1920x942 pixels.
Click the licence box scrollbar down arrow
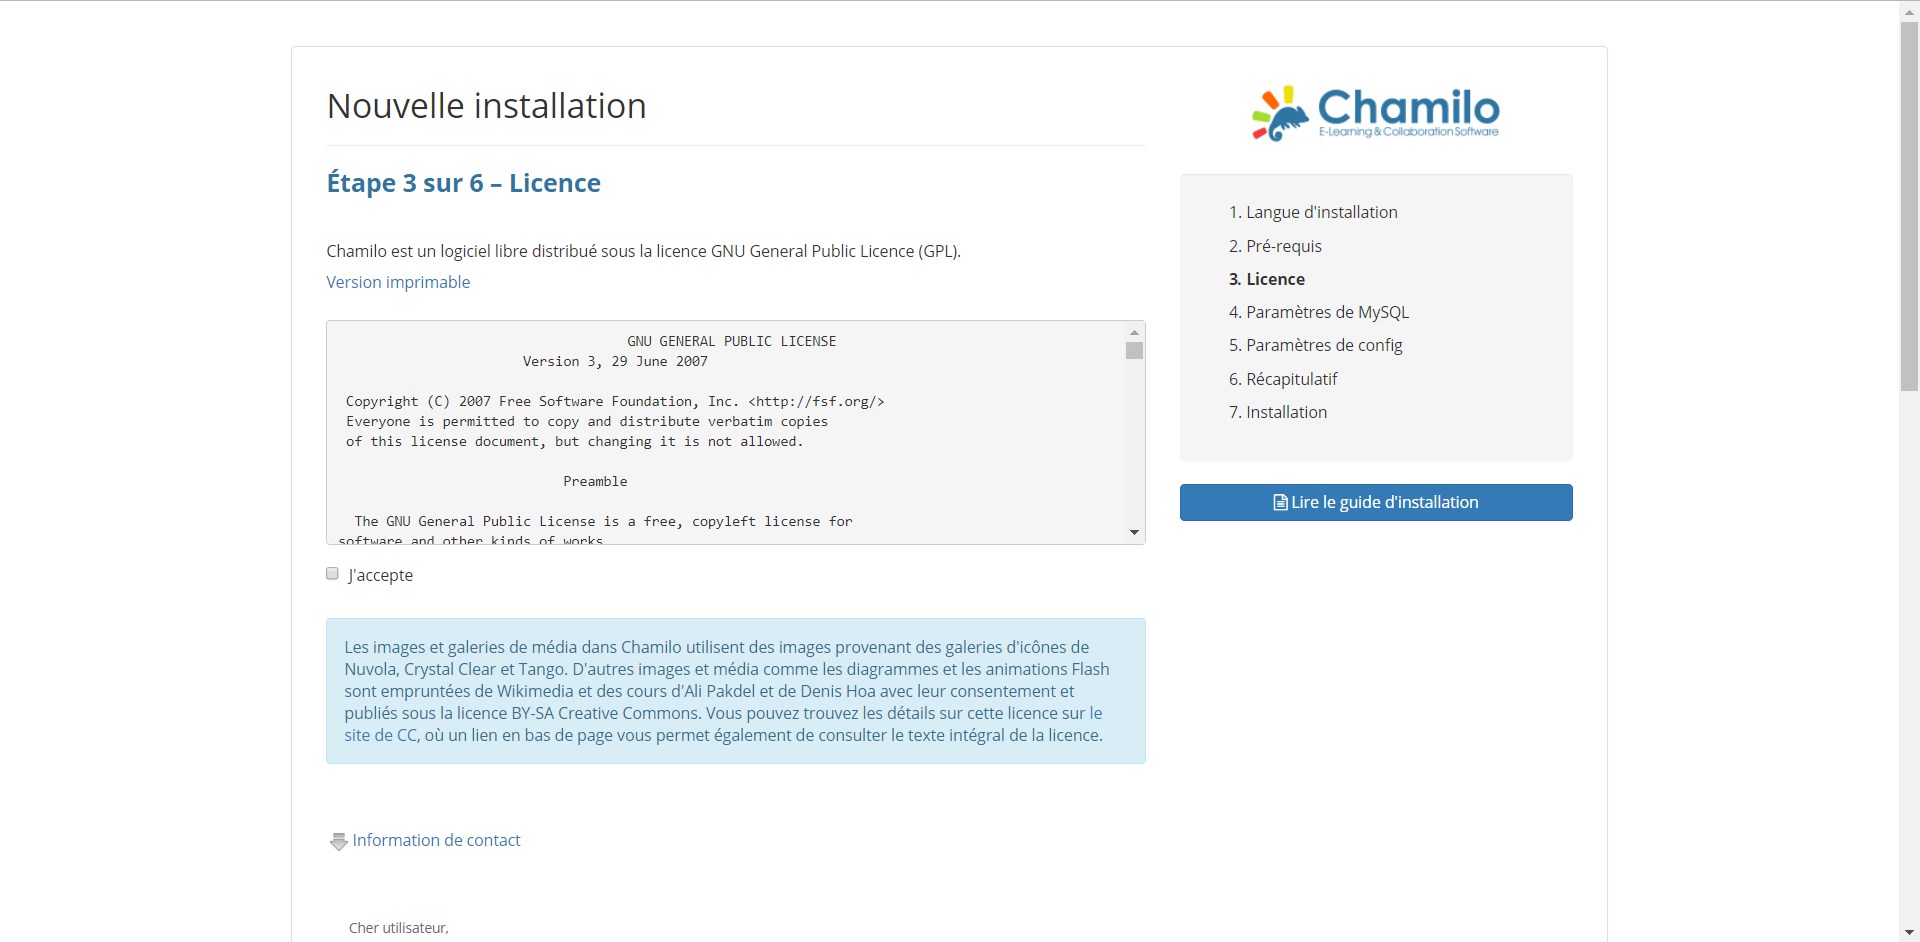[1134, 532]
